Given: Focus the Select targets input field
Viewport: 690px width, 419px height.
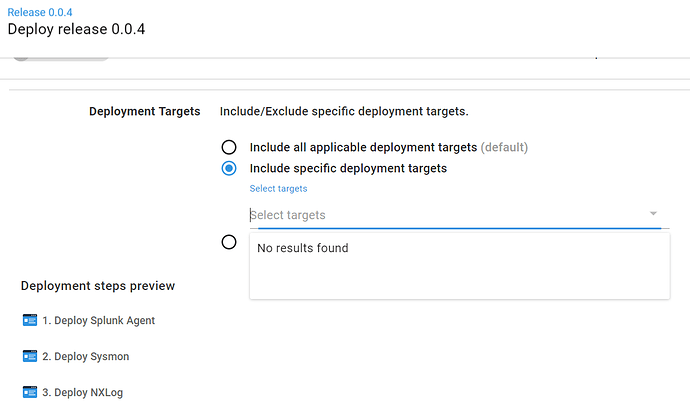Looking at the screenshot, I should pos(459,215).
